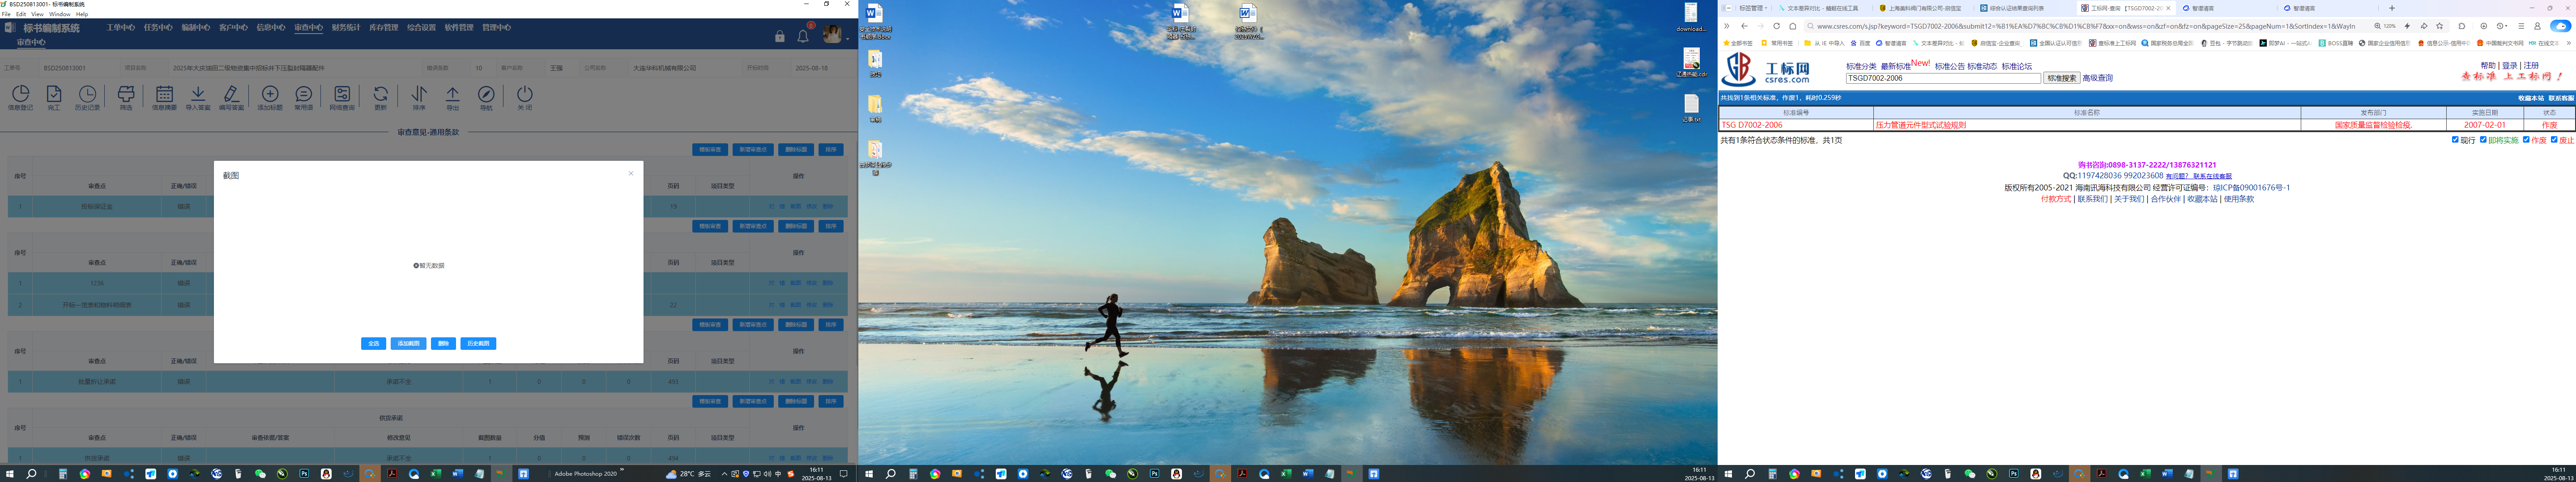Click the 关闭 power icon
2576x482 pixels.
click(x=525, y=97)
